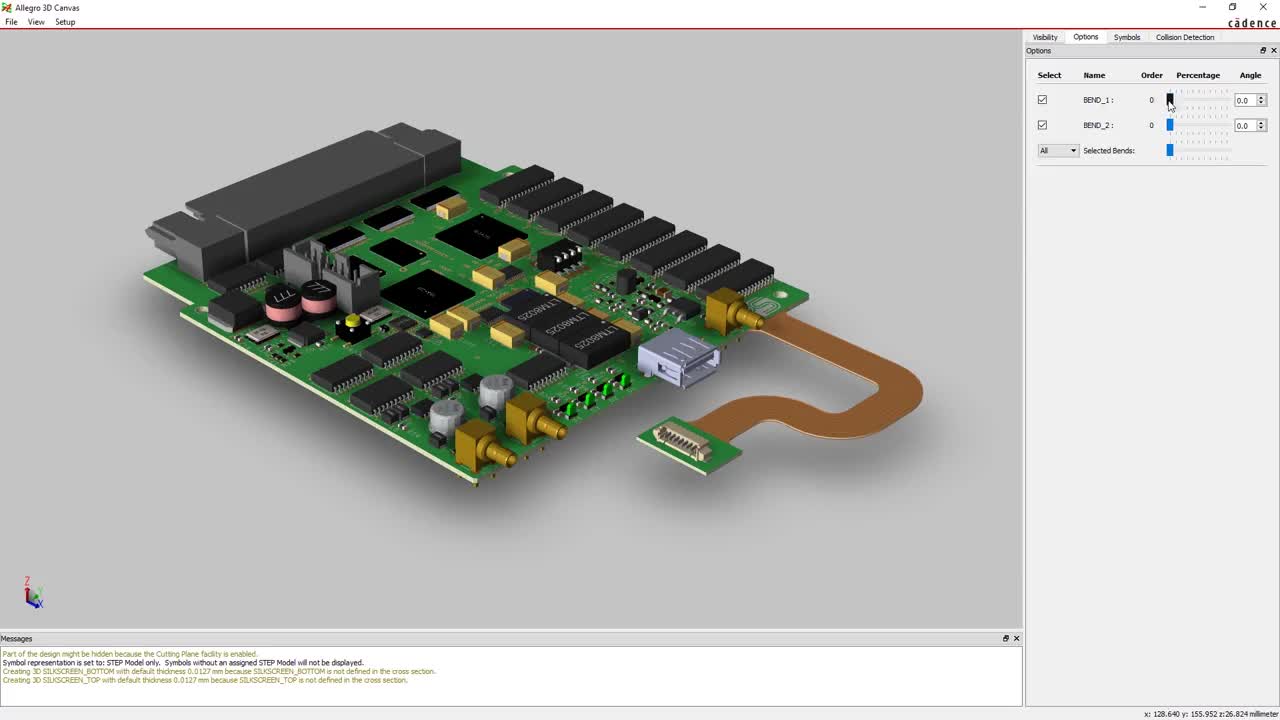This screenshot has width=1280, height=720.
Task: Click the Allegro 3D Canvas application icon
Action: [6, 7]
